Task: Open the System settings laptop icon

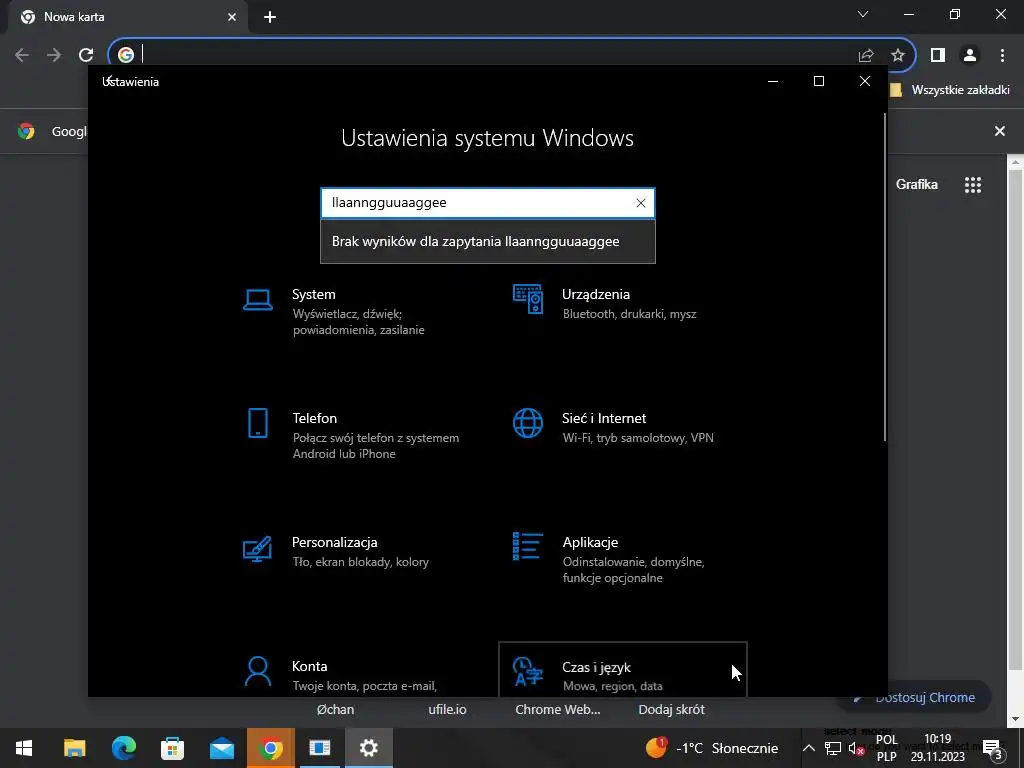Action: pos(258,300)
